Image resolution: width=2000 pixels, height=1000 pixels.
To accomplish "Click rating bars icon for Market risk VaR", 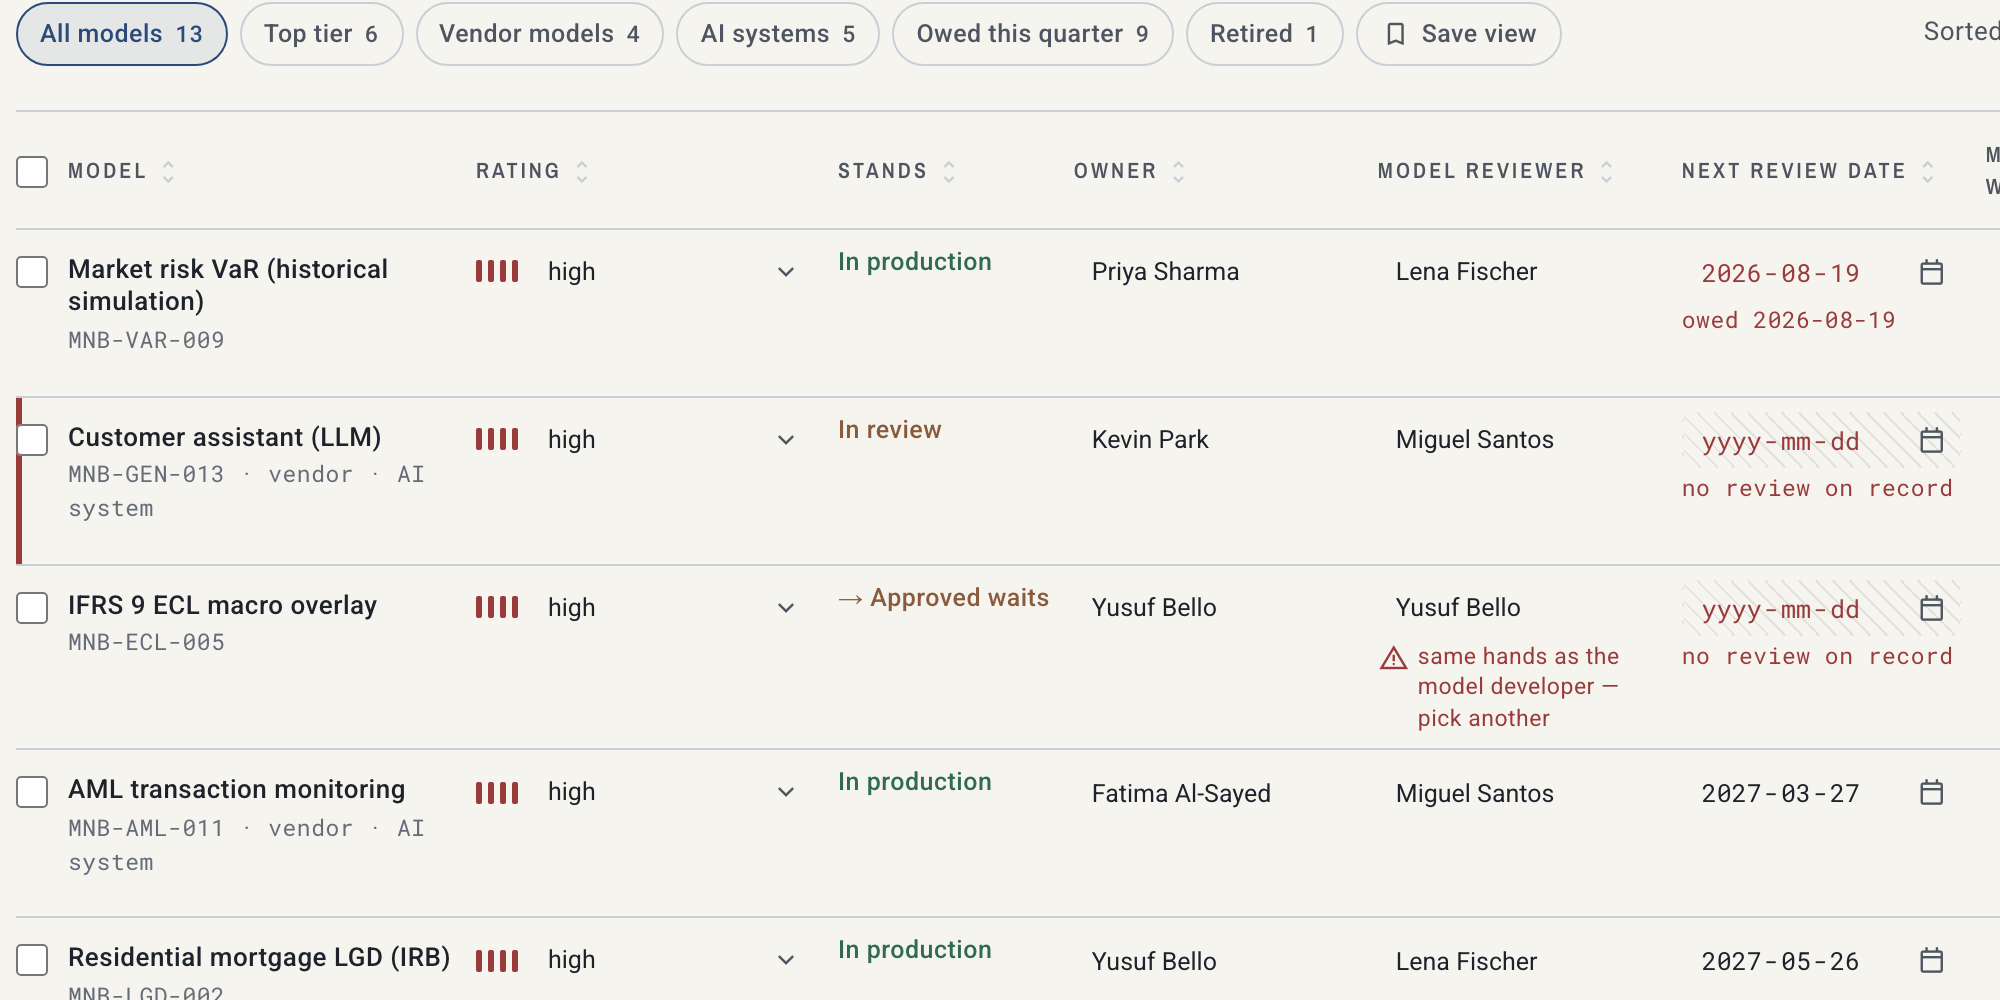I will pos(497,271).
